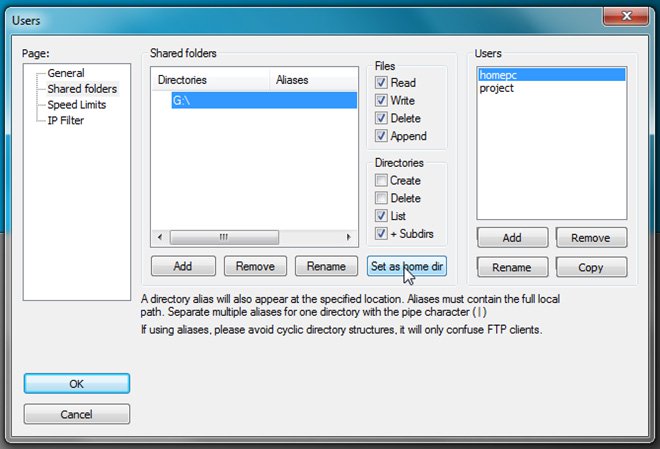Toggle the + Subdirs checkbox

[381, 234]
